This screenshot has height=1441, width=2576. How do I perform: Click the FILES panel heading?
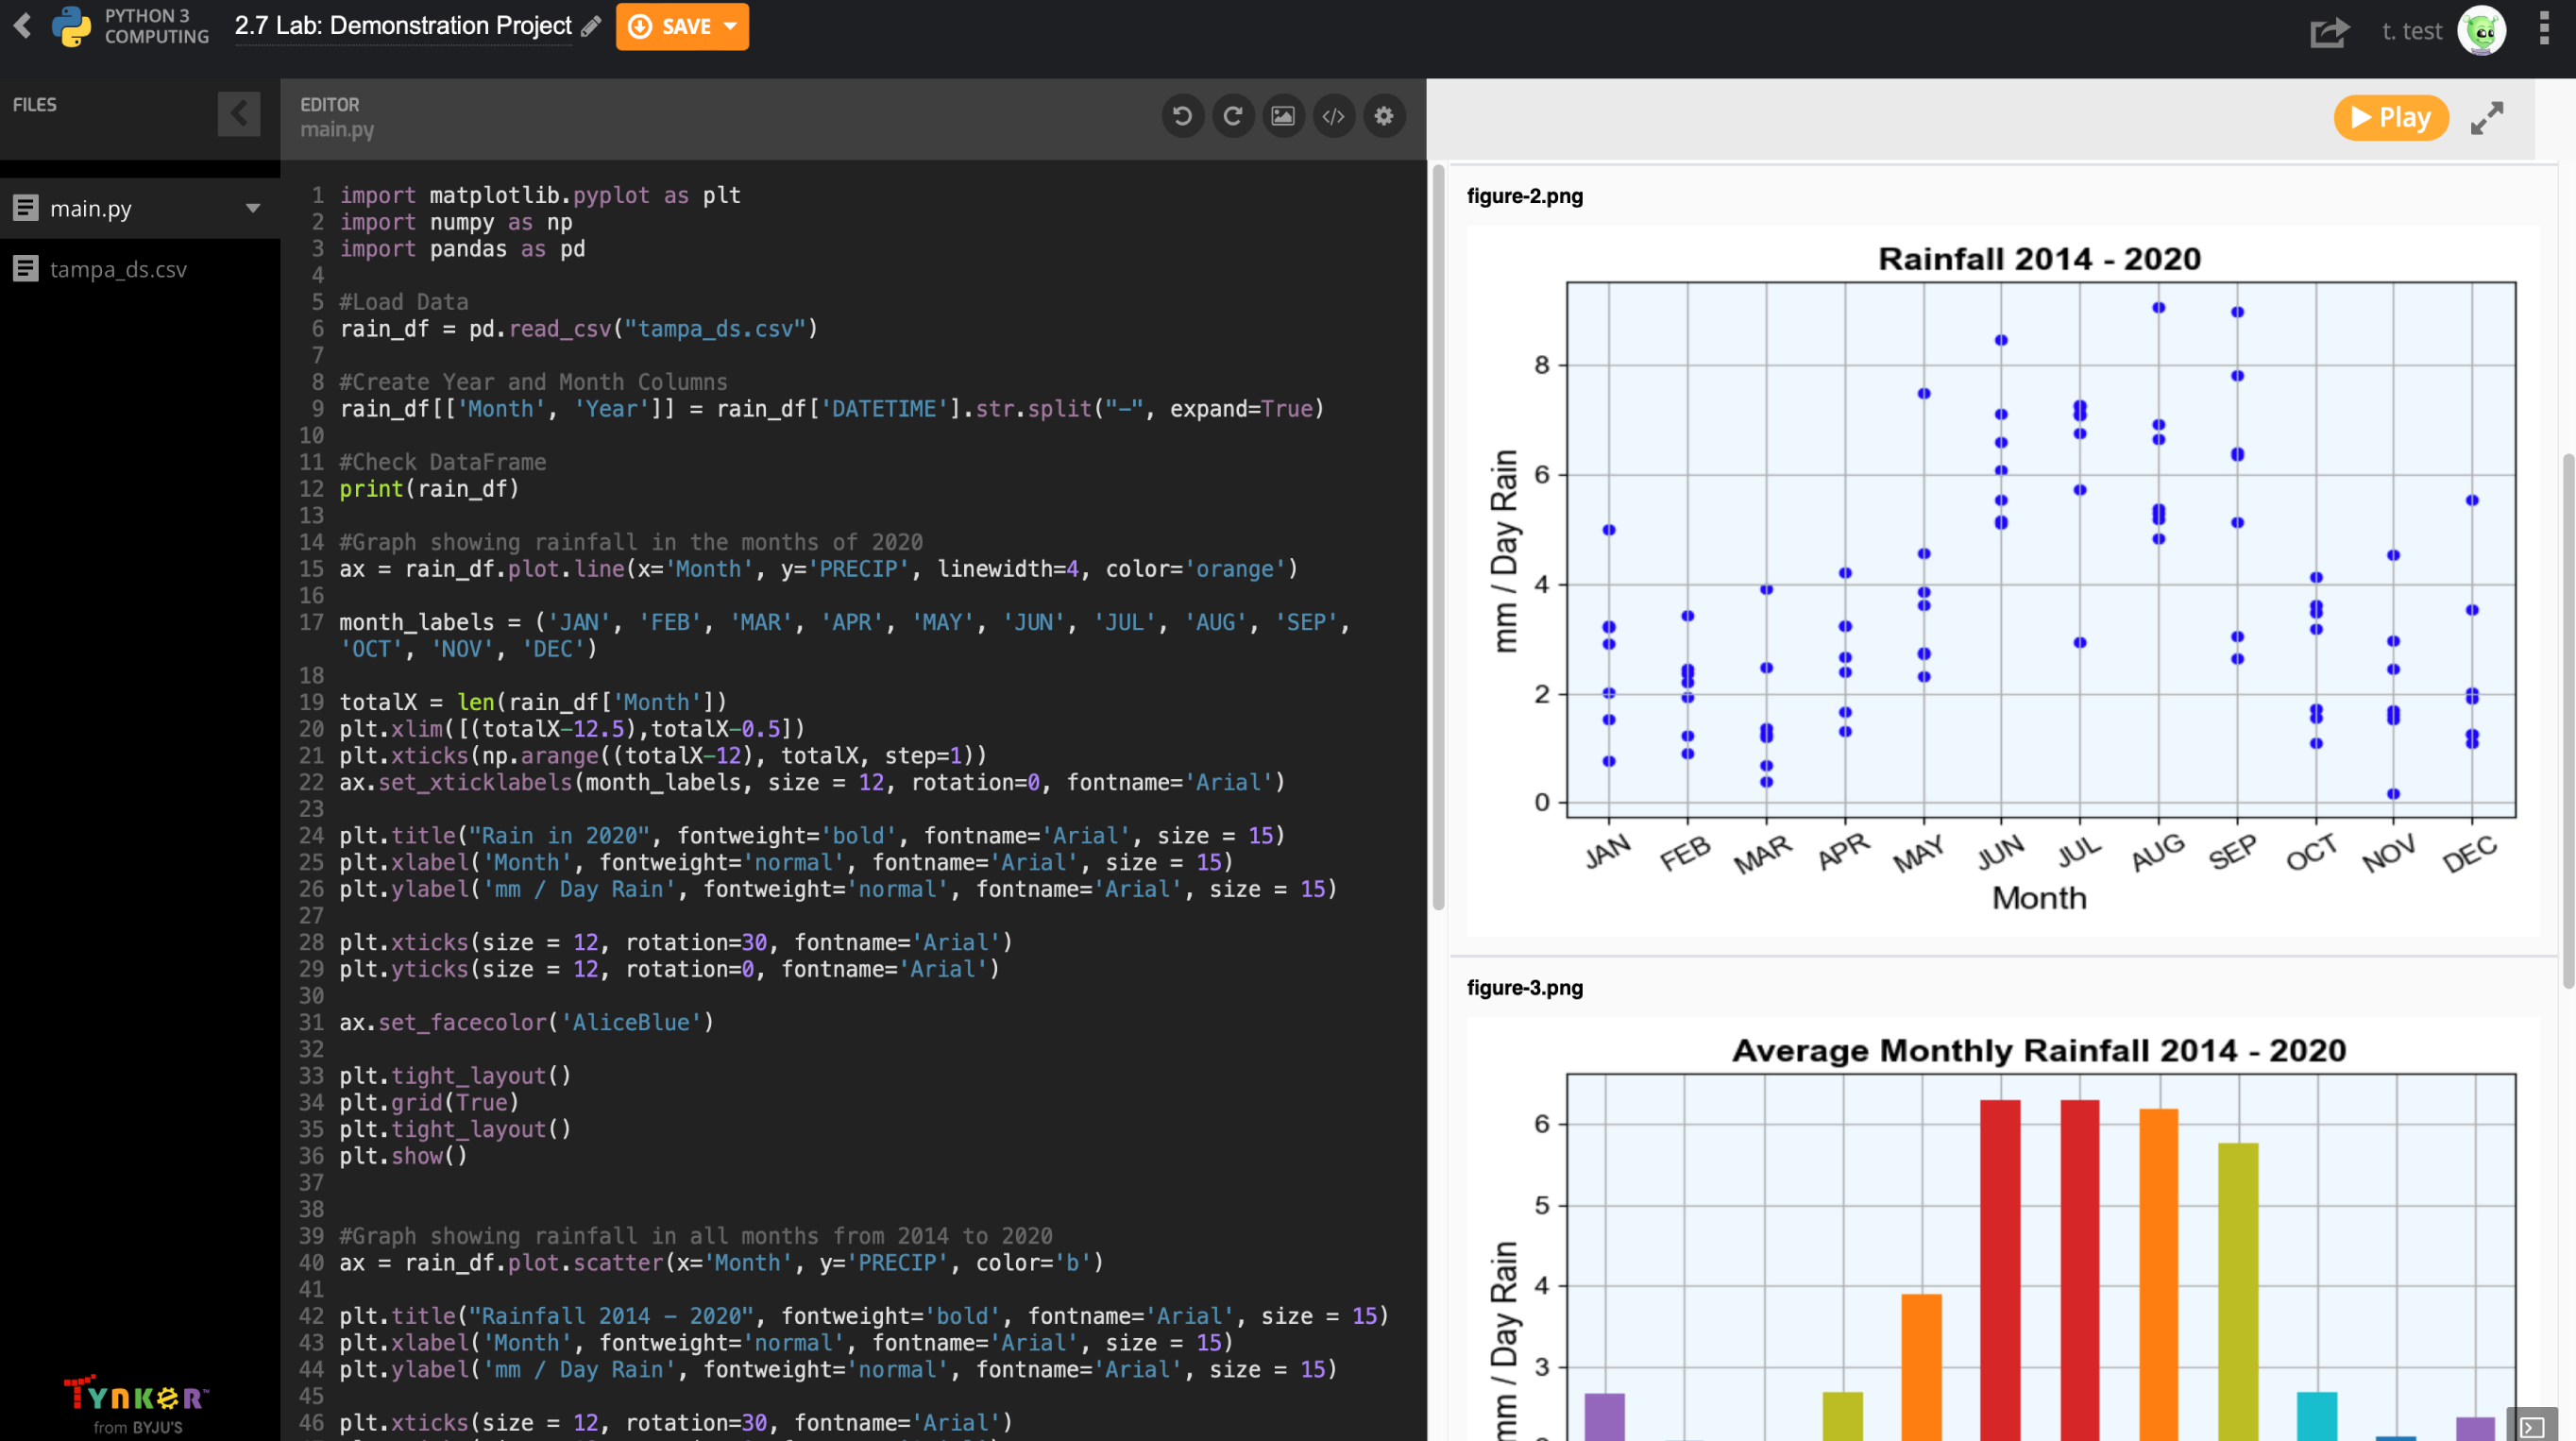(x=34, y=105)
